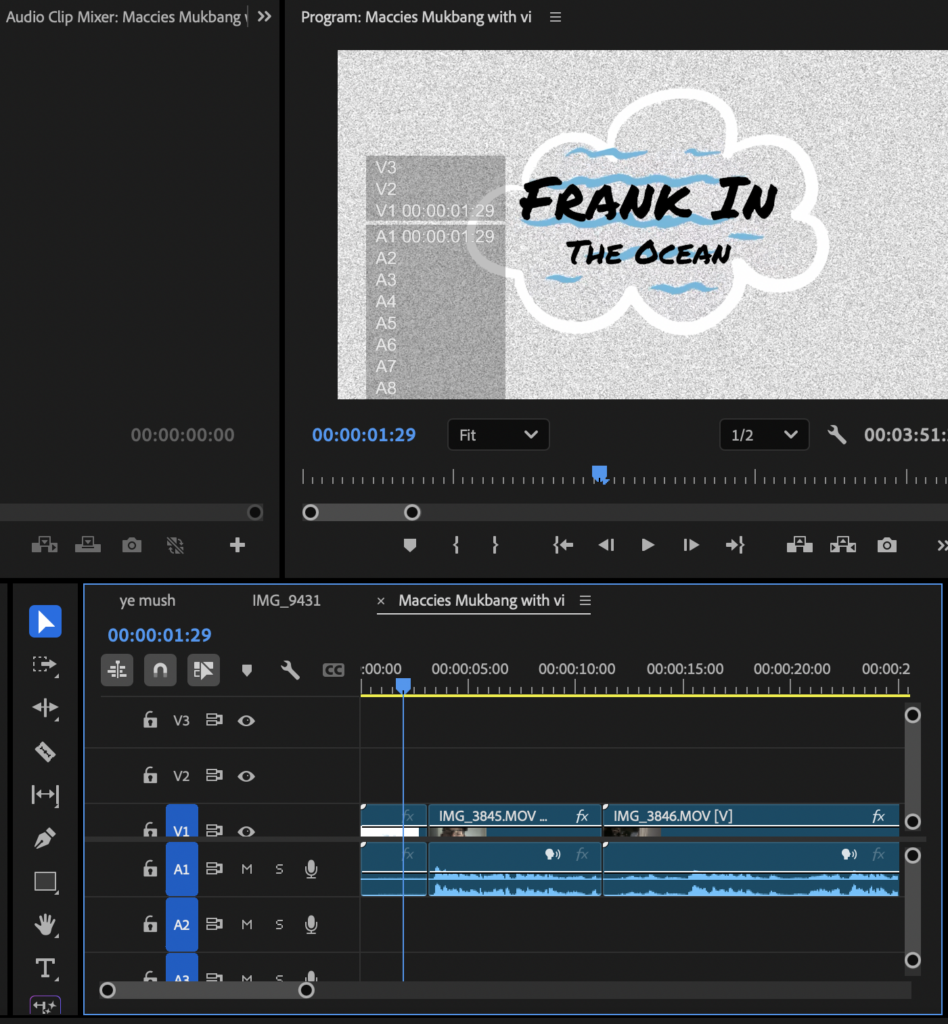
Task: Select the Rectangle tool
Action: click(x=45, y=882)
